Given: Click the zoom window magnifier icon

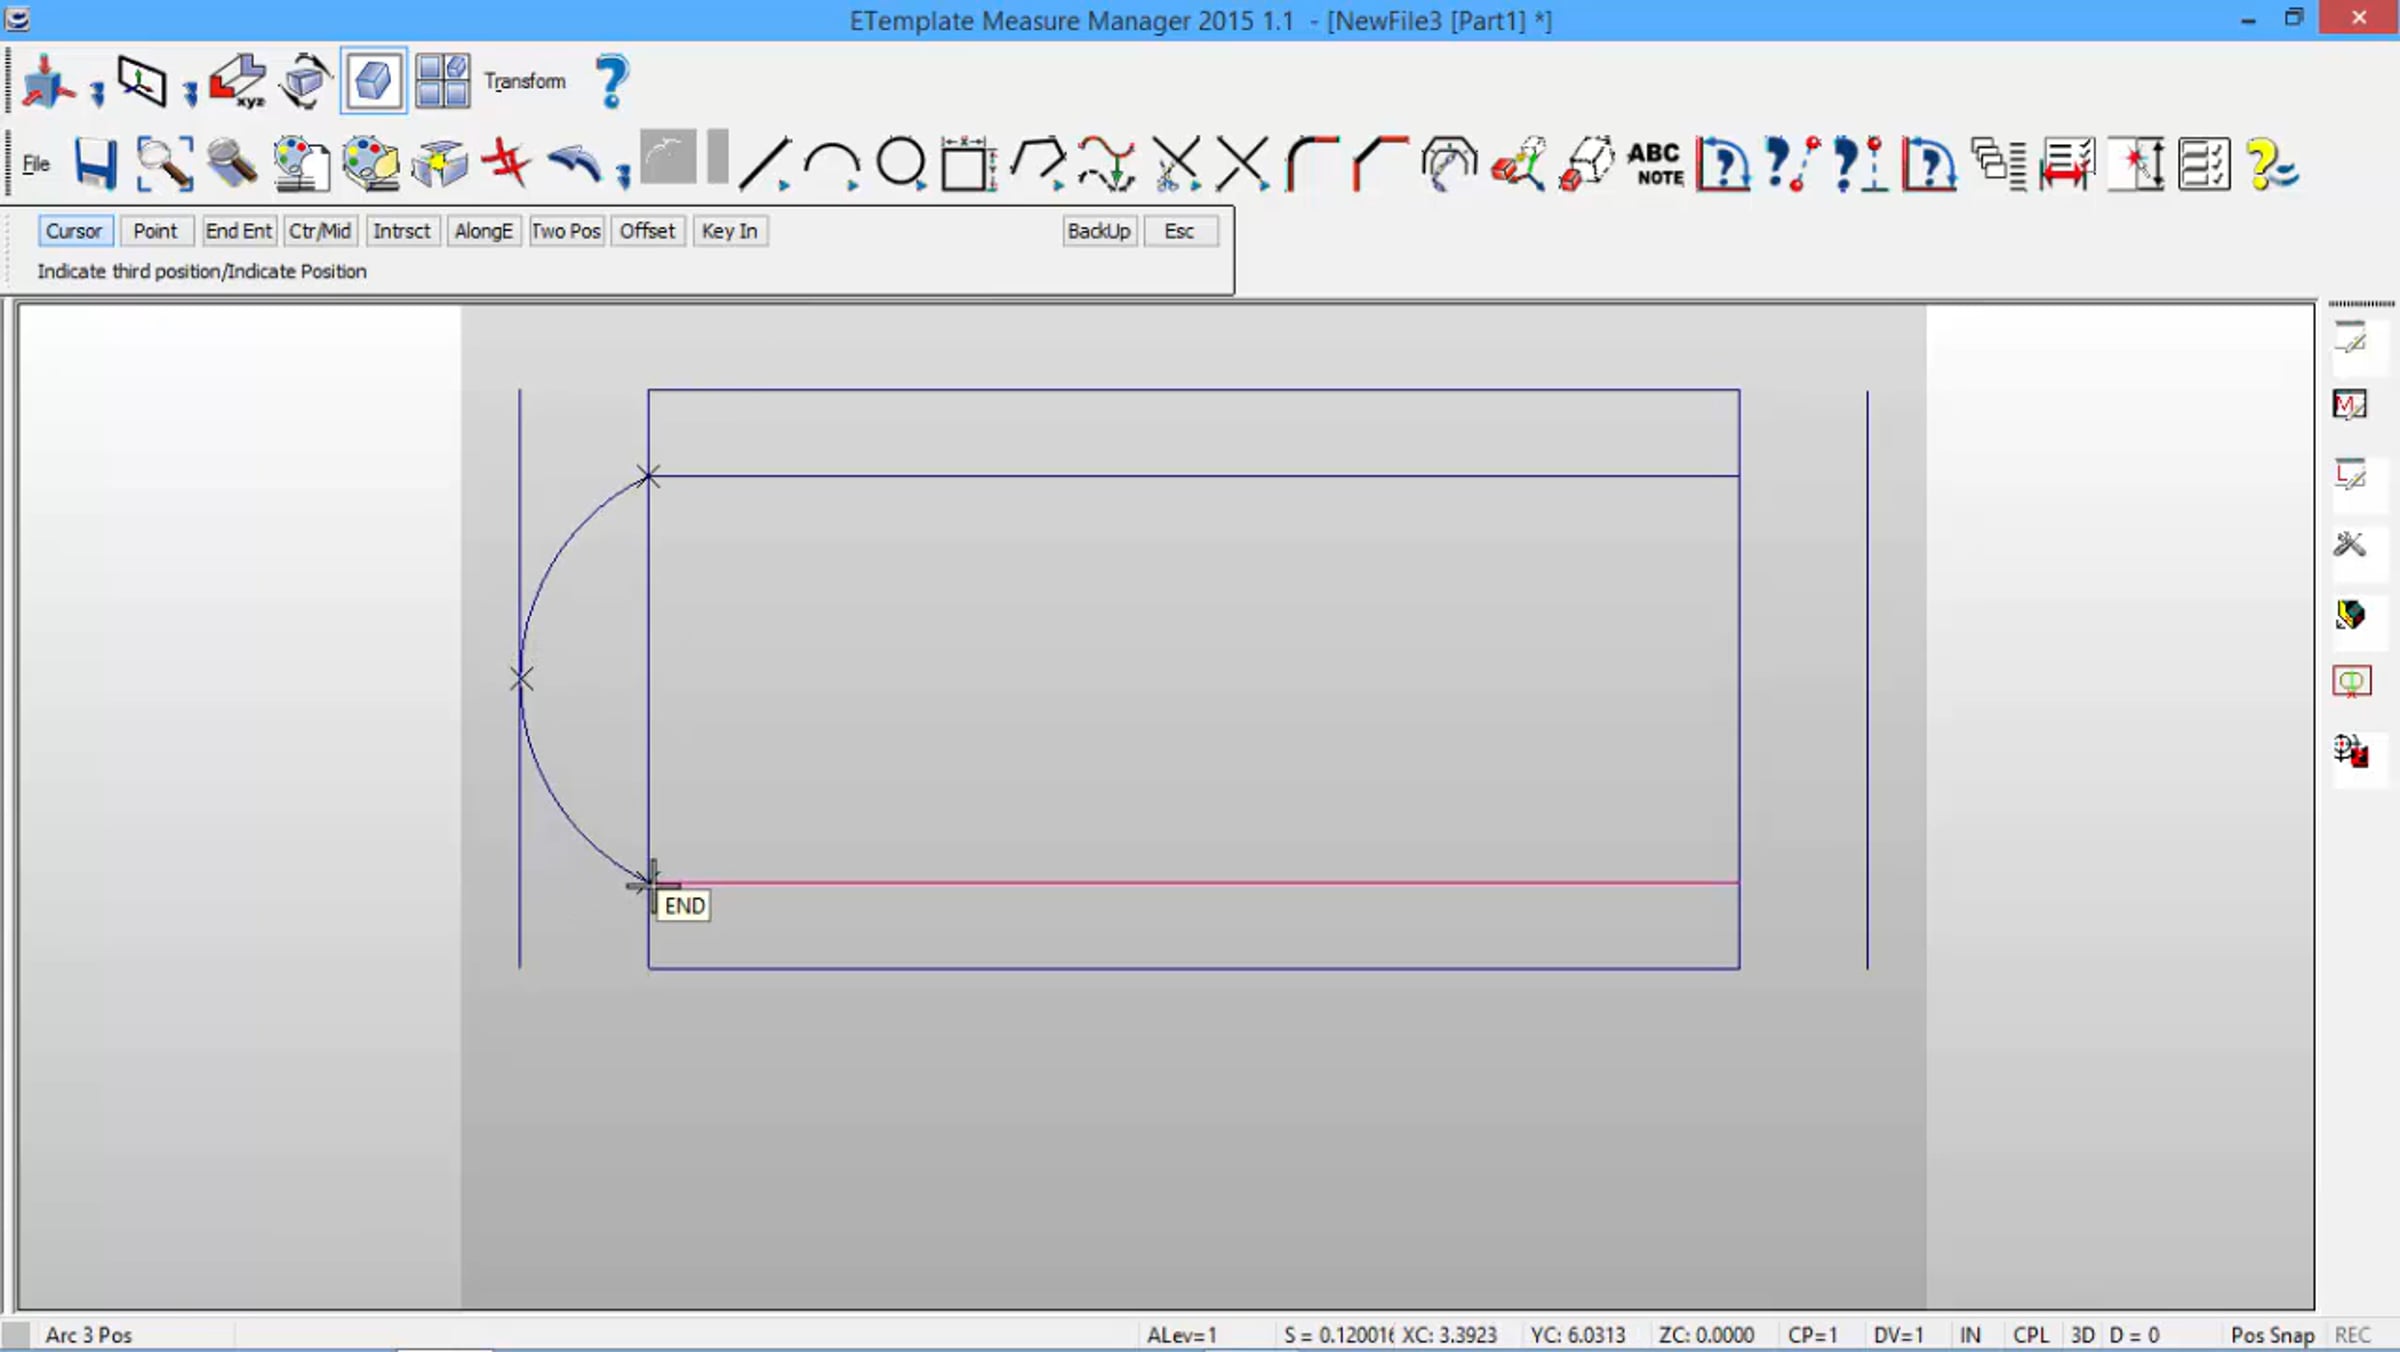Looking at the screenshot, I should 164,163.
